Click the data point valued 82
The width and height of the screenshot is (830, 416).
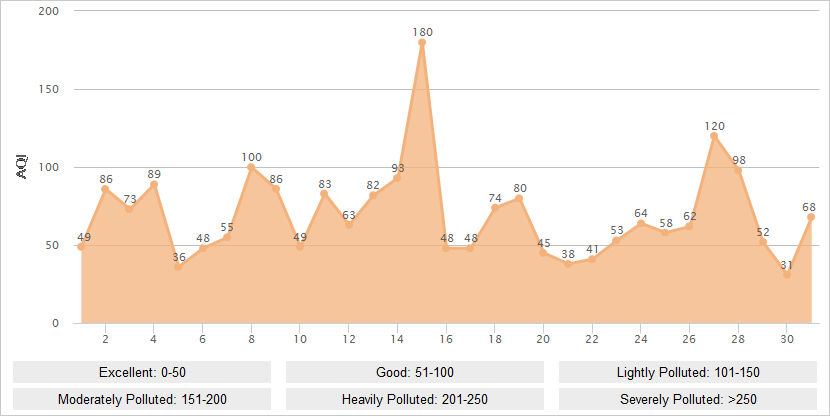373,195
